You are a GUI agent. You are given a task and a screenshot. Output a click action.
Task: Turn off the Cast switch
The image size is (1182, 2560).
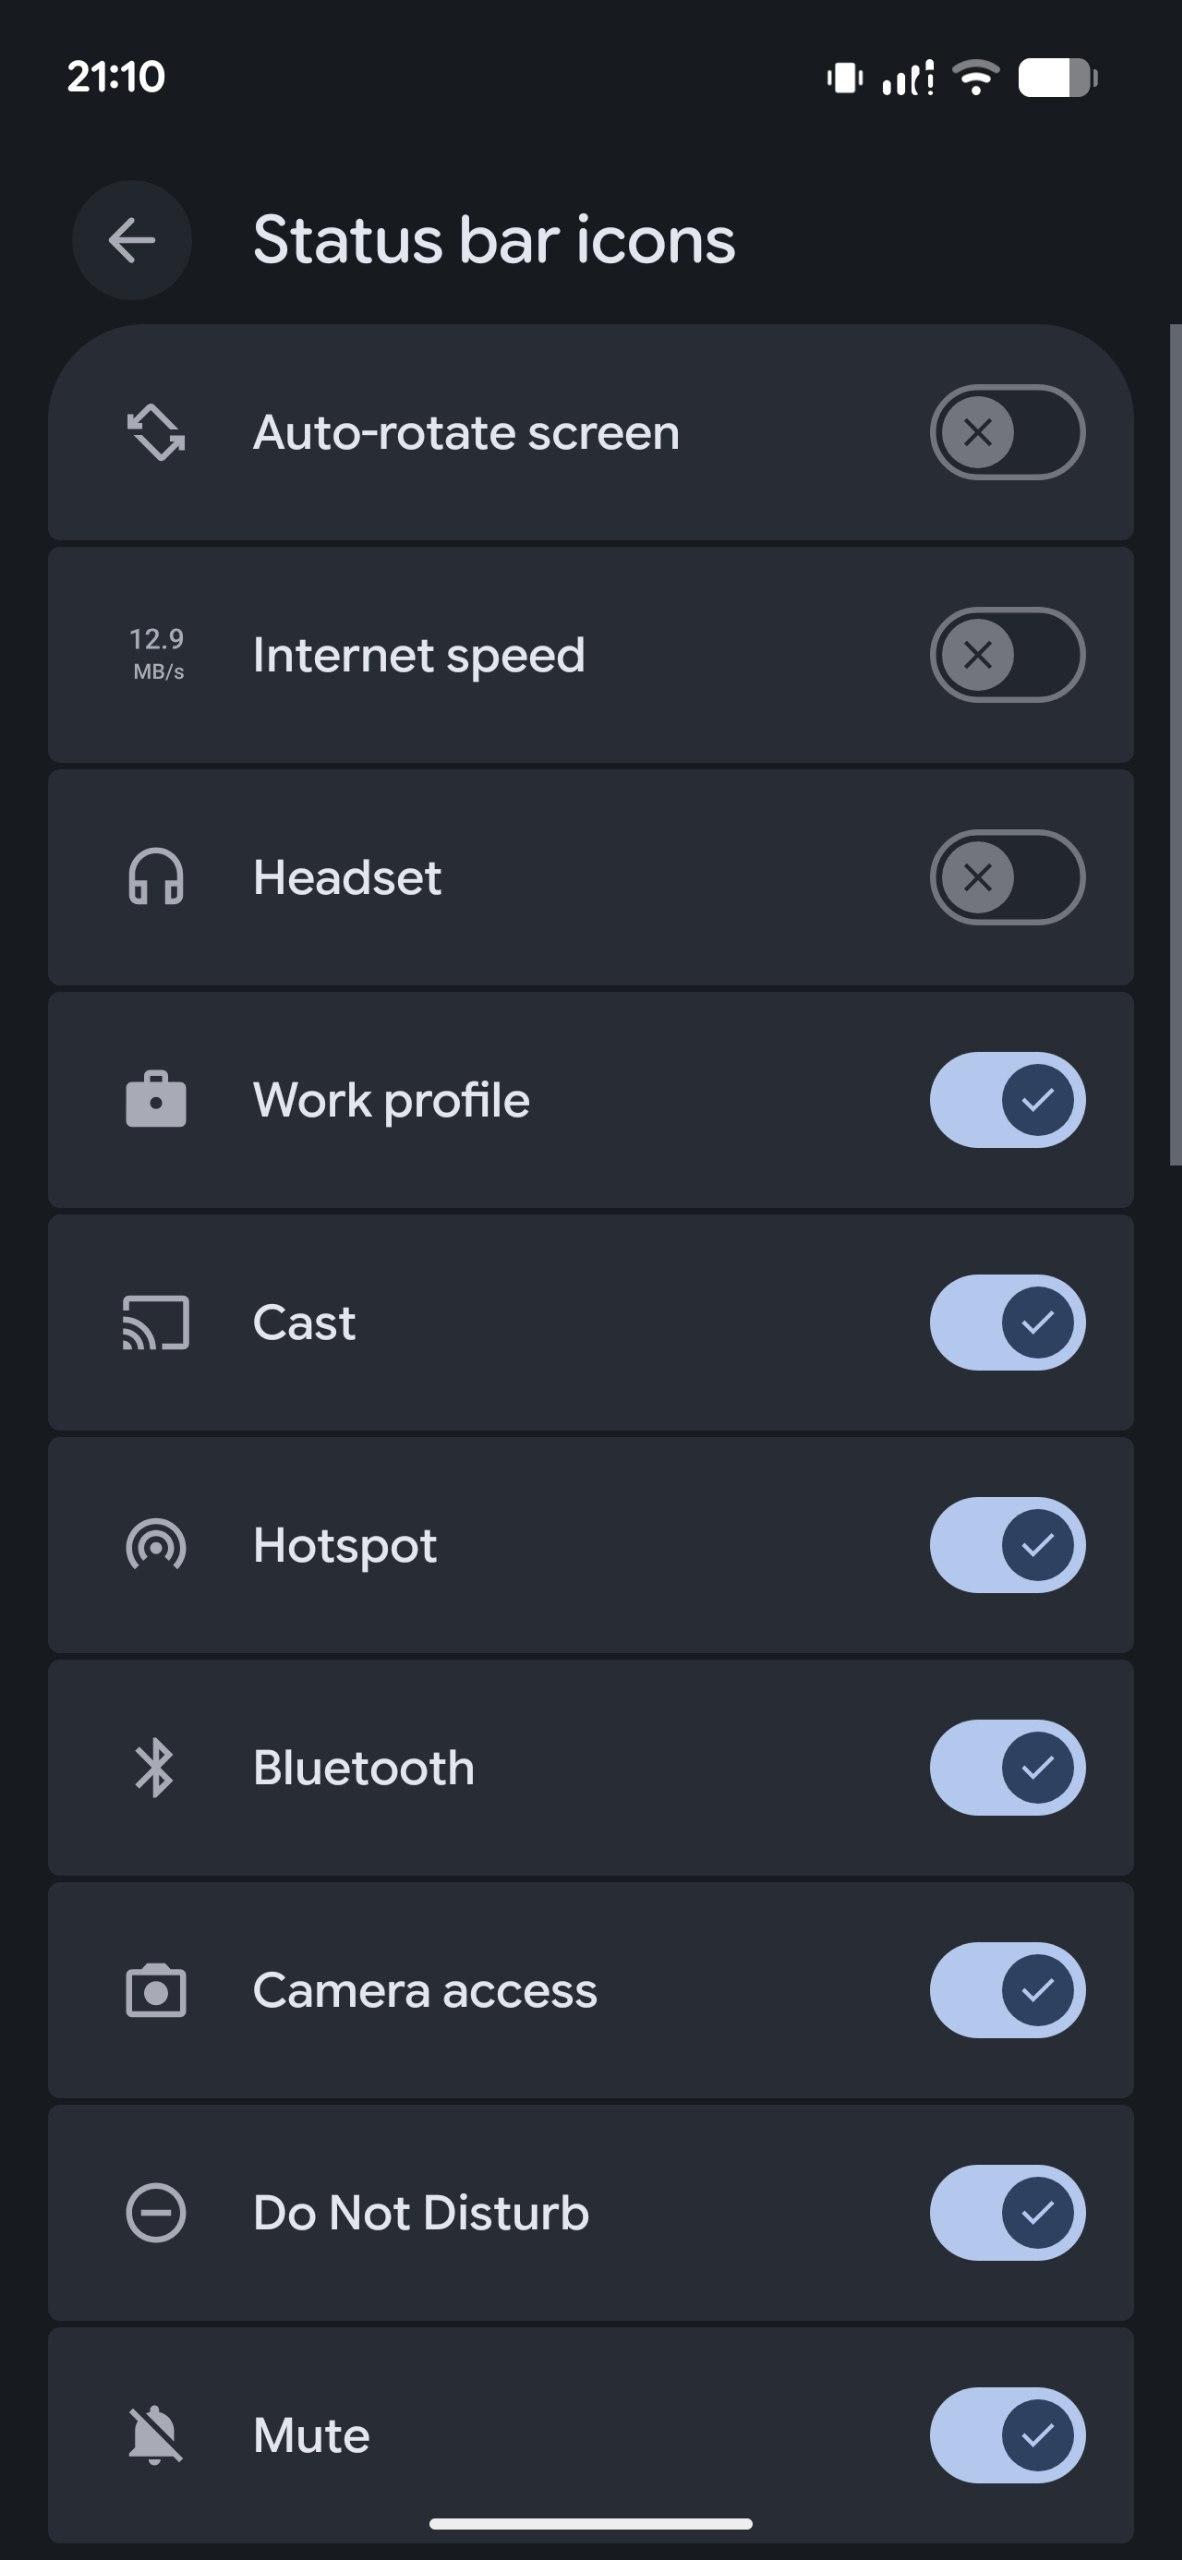click(1007, 1322)
